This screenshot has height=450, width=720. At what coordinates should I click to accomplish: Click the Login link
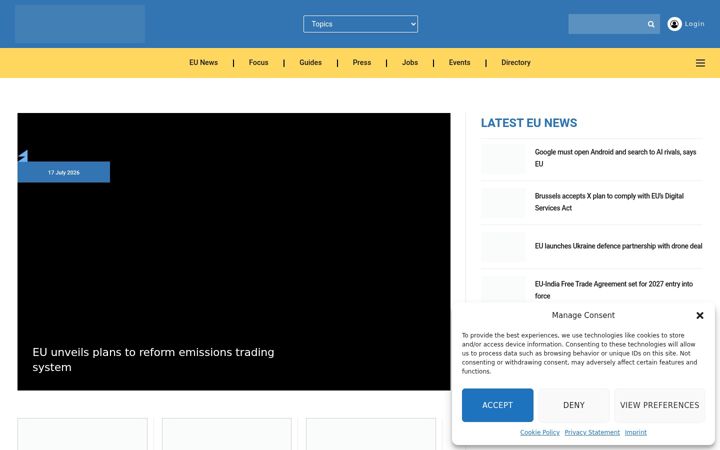click(x=694, y=24)
